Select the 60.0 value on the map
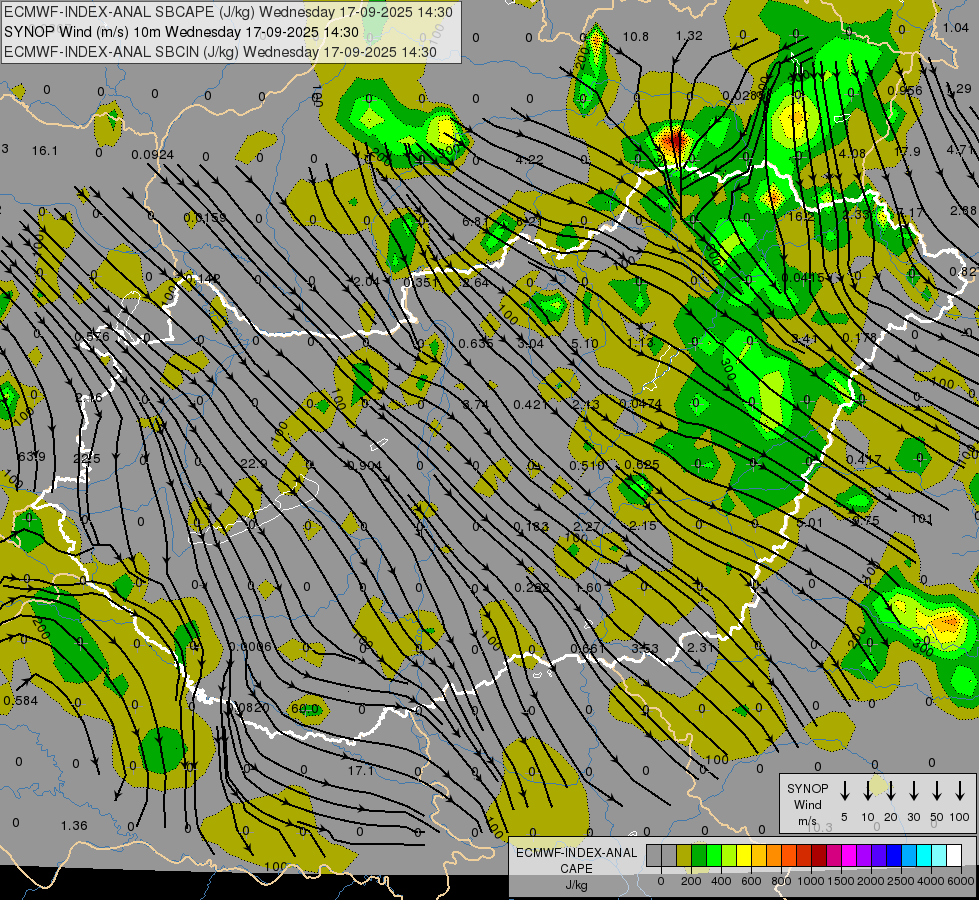 (305, 709)
